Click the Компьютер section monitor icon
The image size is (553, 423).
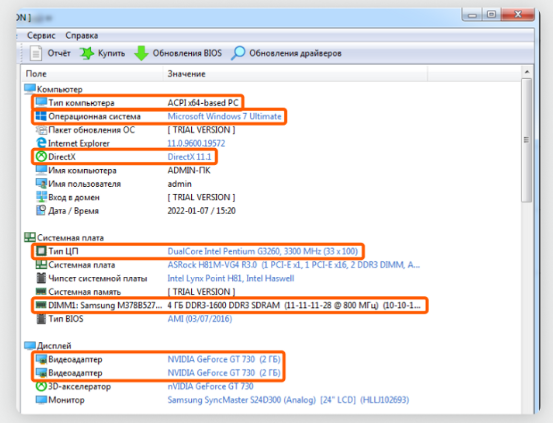(30, 89)
